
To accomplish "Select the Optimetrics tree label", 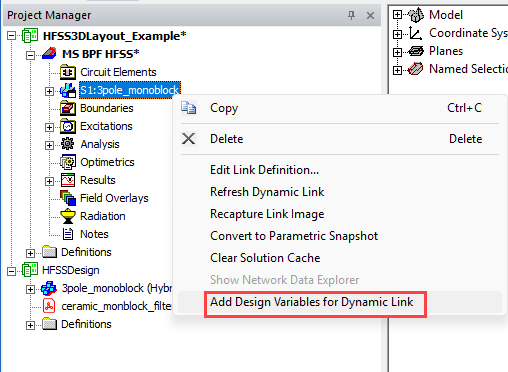I will click(x=107, y=162).
